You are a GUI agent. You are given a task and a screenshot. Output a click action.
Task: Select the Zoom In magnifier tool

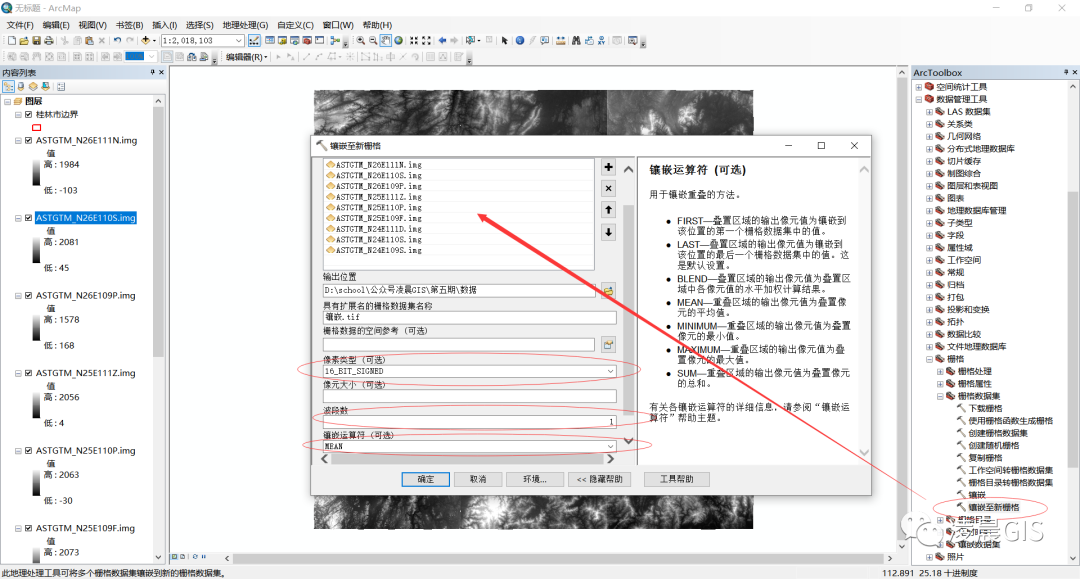tap(360, 41)
